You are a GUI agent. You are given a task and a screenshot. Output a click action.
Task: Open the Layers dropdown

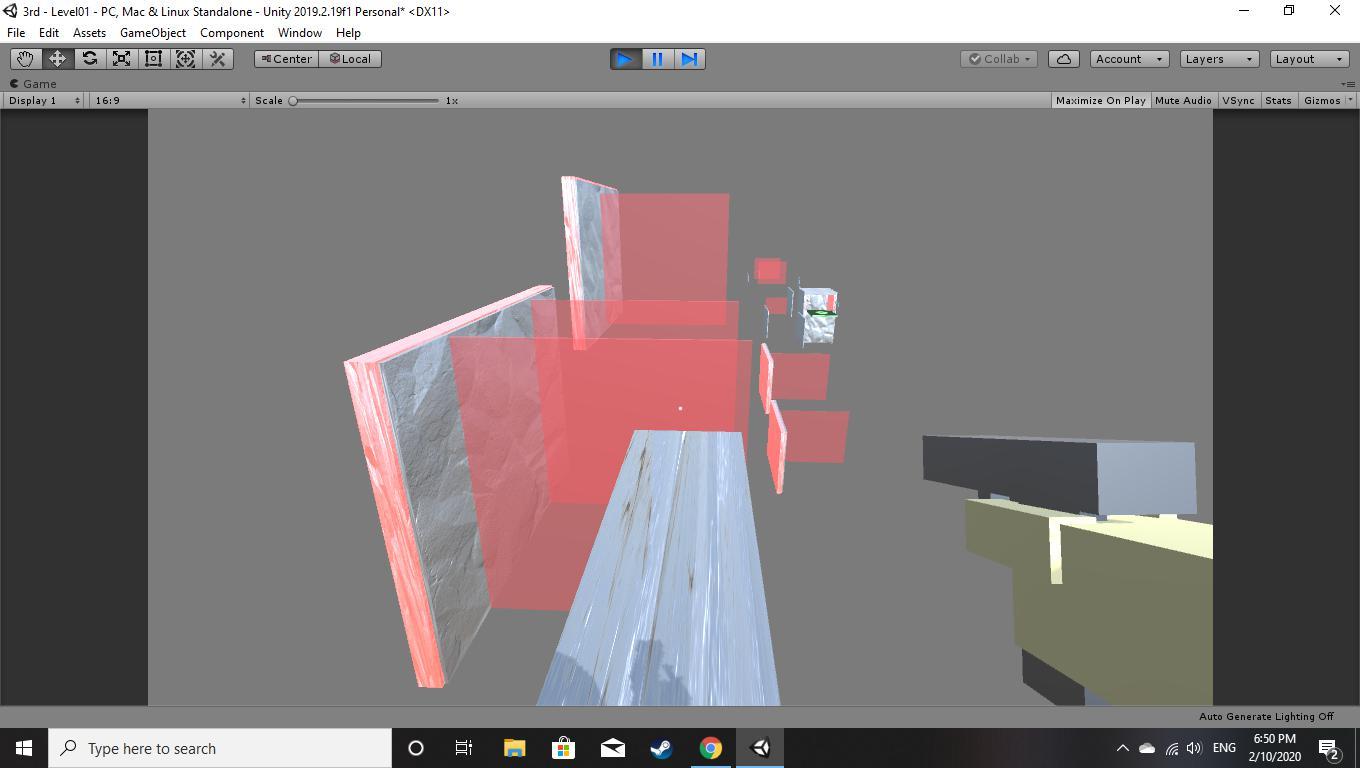(1218, 59)
